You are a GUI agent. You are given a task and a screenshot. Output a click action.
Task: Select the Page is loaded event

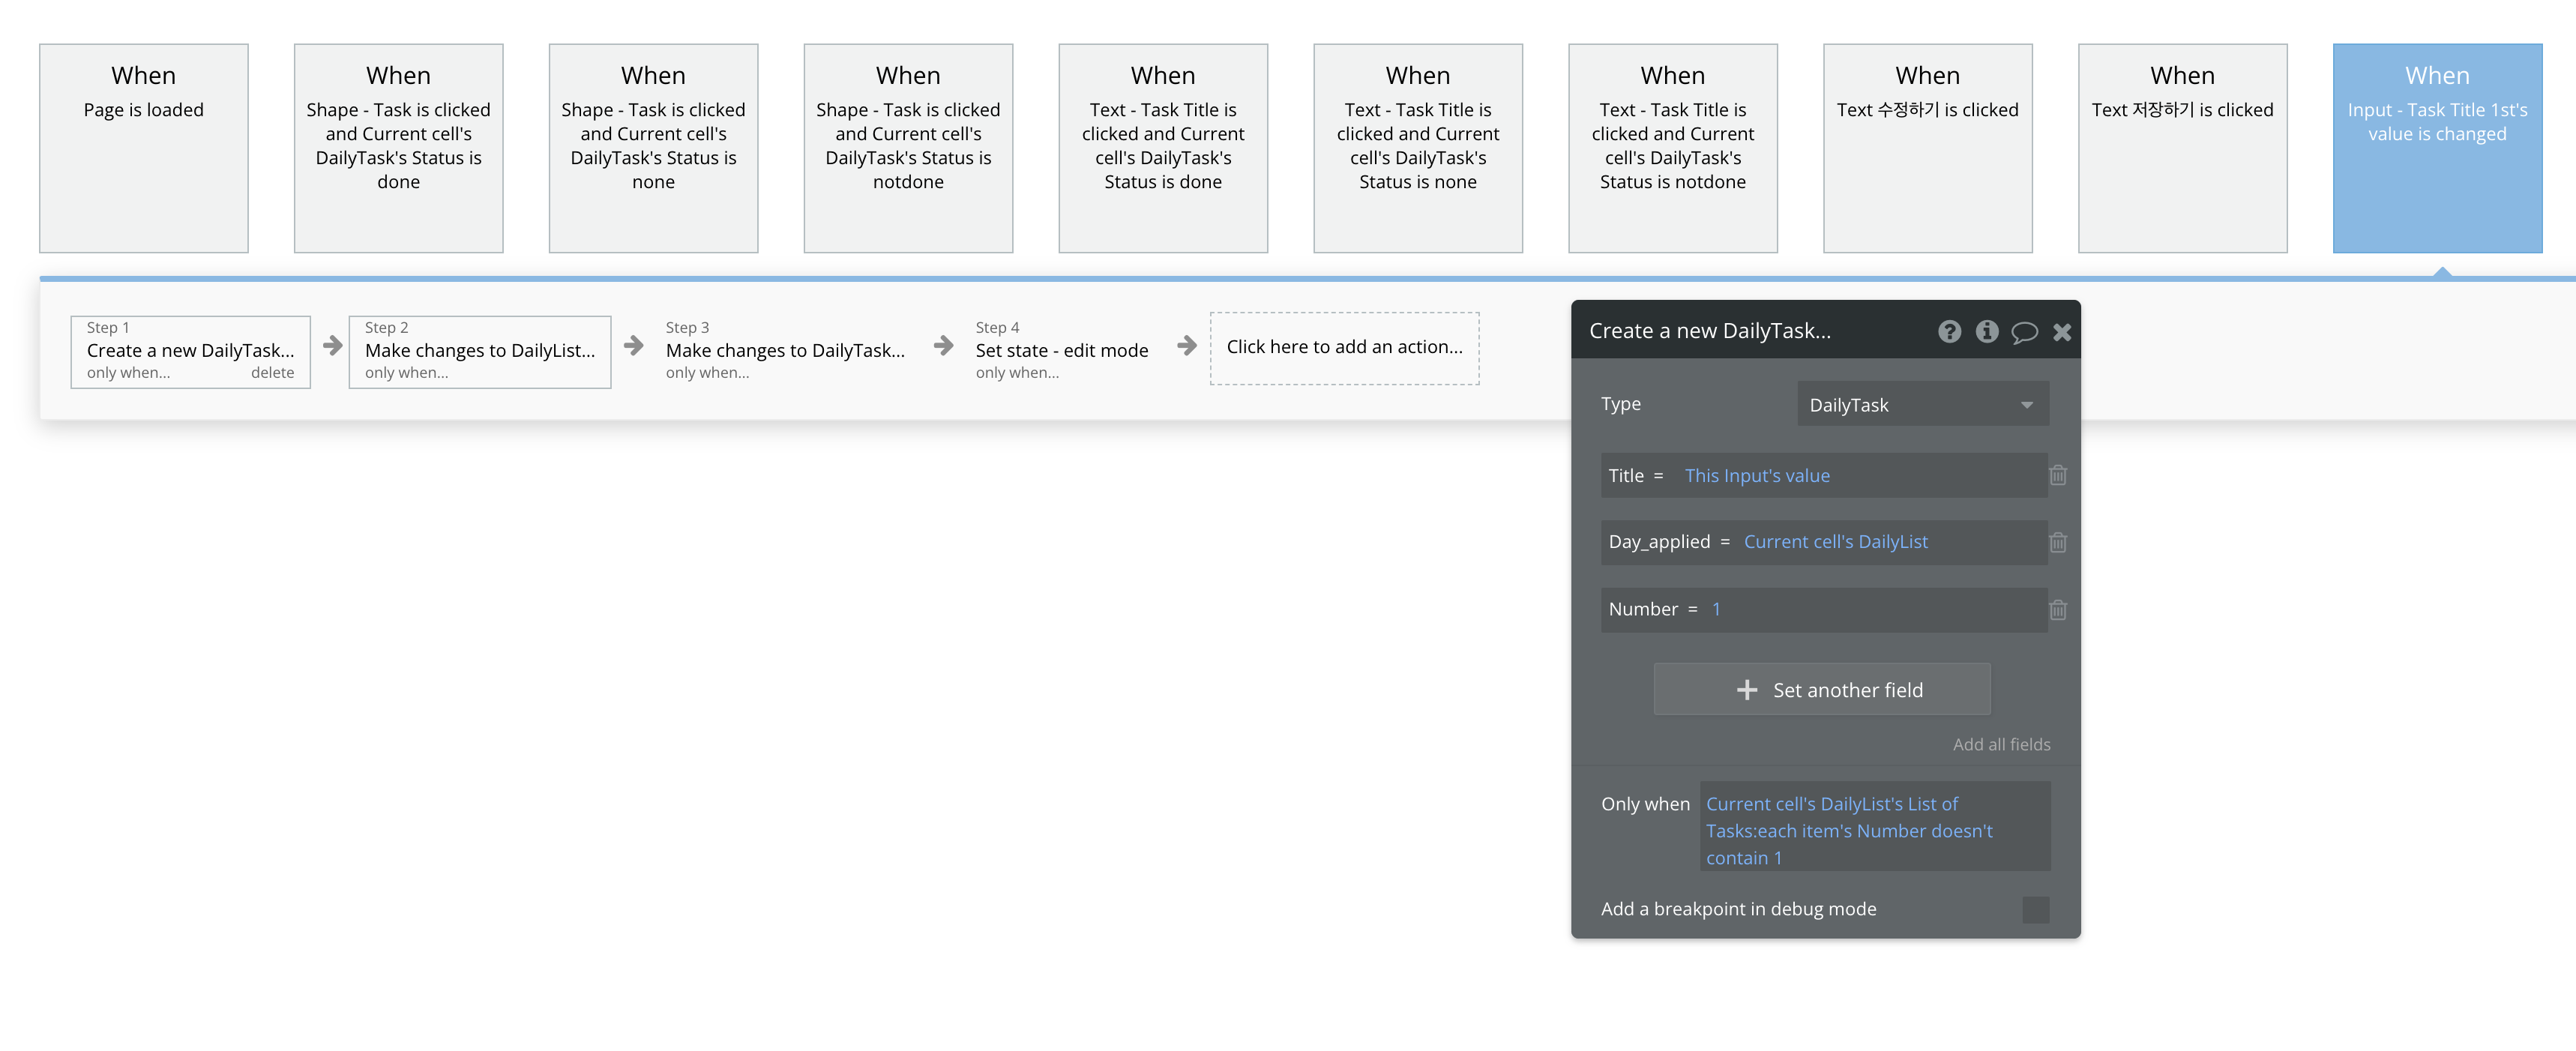point(143,148)
